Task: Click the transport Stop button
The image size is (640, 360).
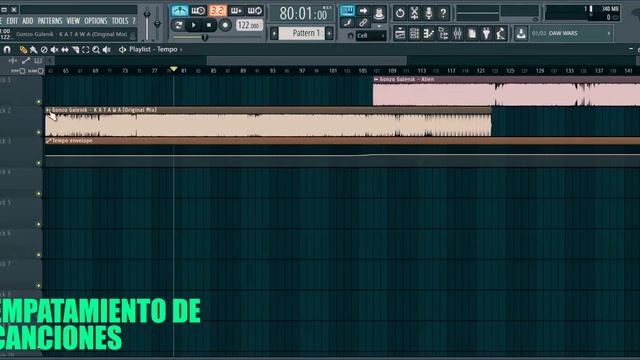Action: pos(209,25)
